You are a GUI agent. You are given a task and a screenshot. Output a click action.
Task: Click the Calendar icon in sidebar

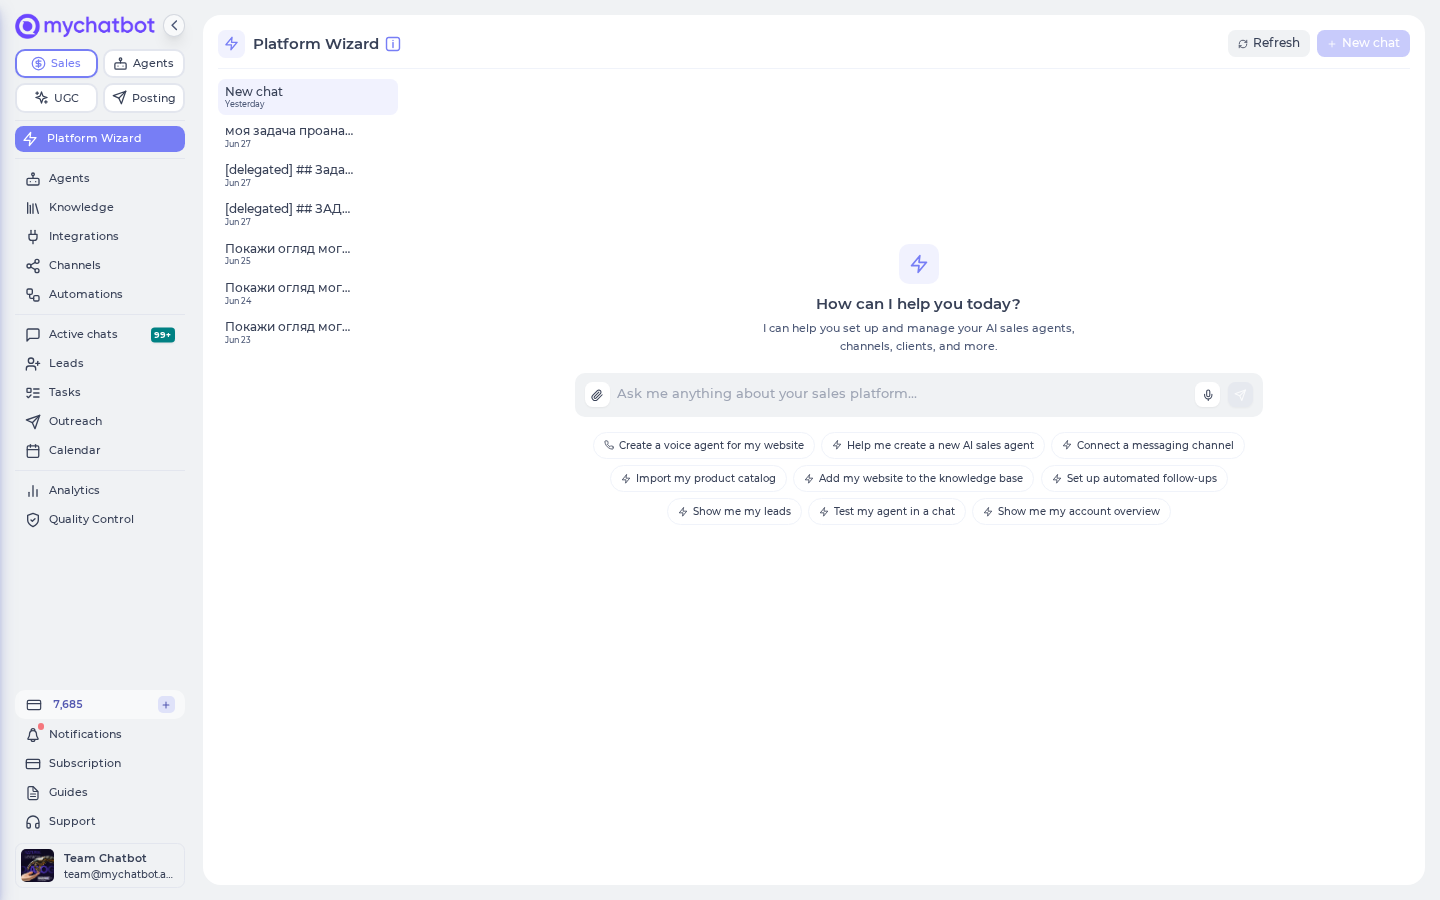click(x=33, y=451)
